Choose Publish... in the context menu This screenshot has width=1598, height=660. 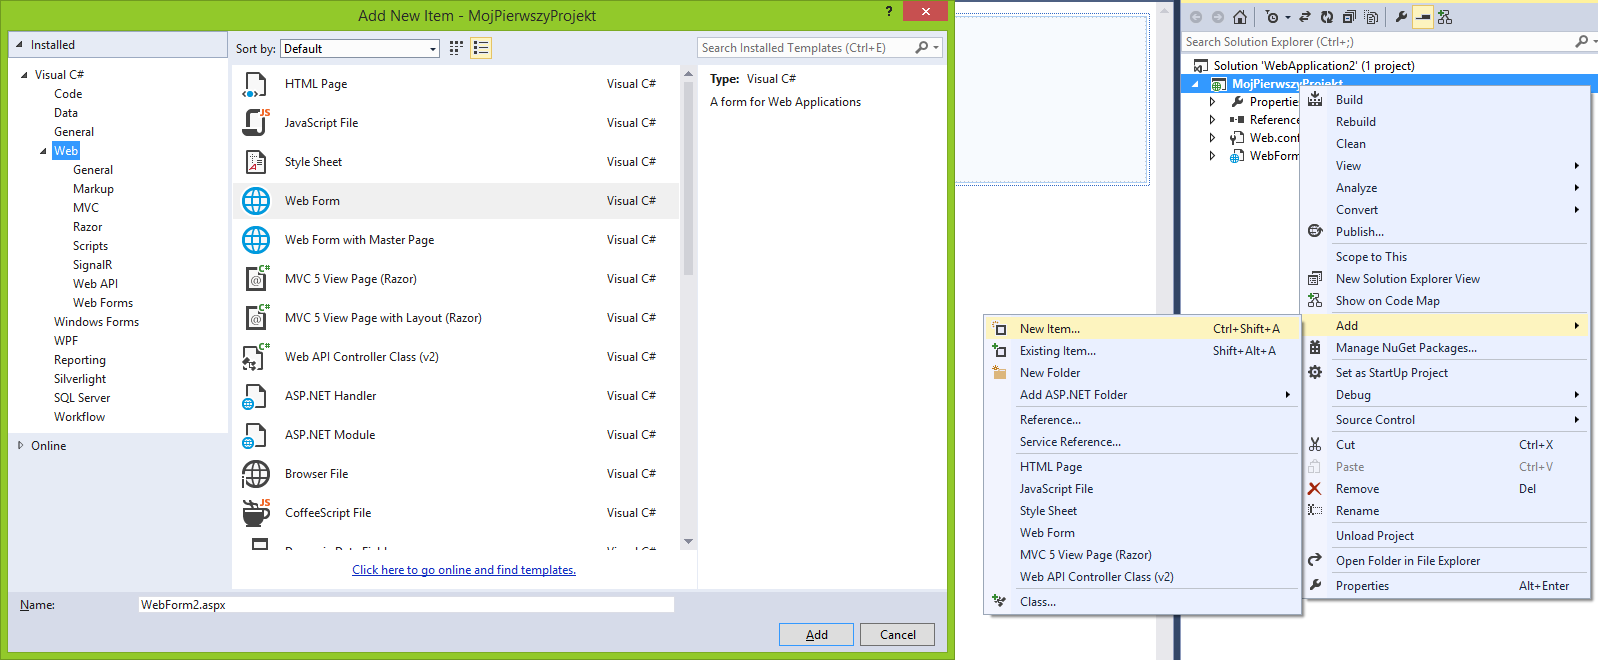(1445, 232)
